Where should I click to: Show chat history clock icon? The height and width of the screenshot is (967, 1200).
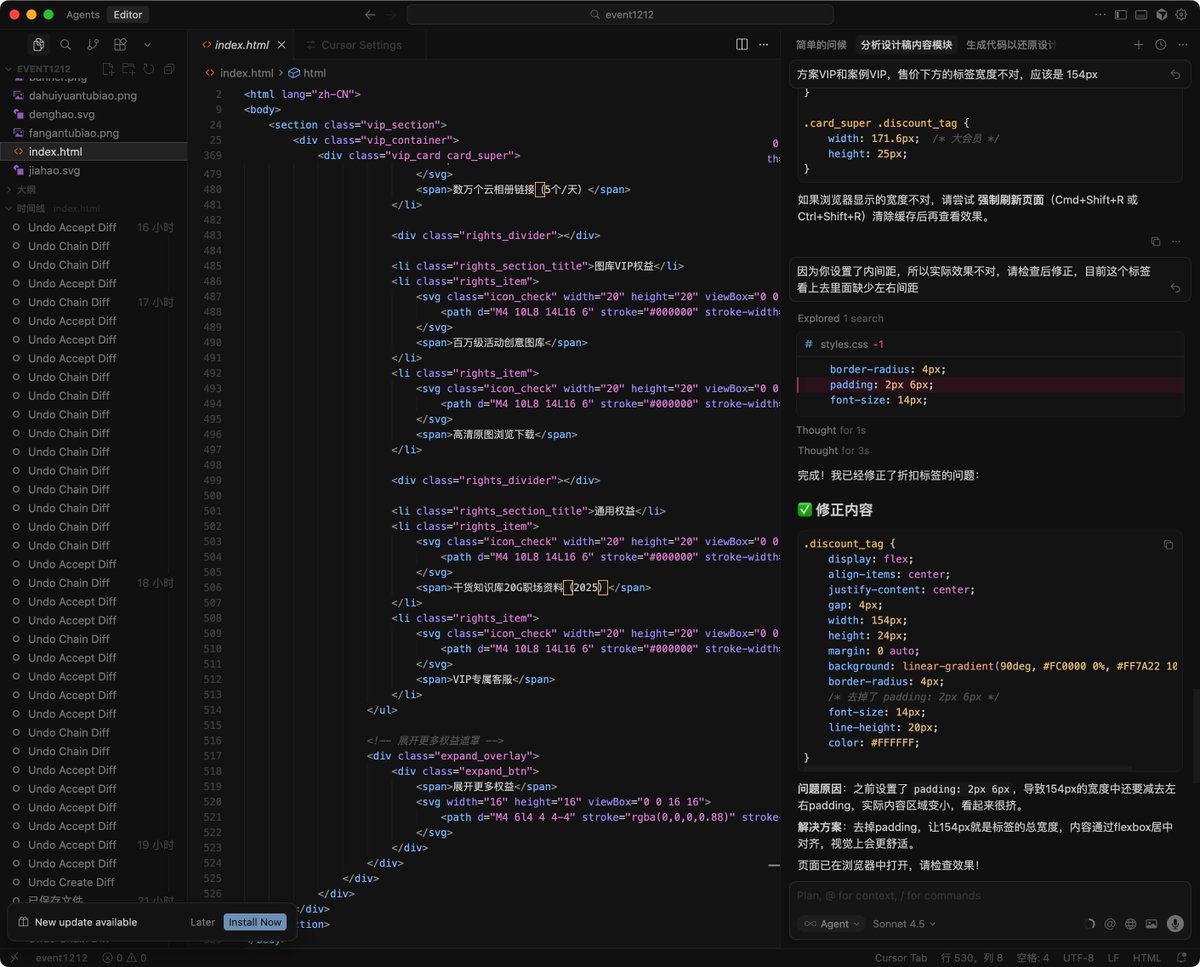click(x=1160, y=45)
